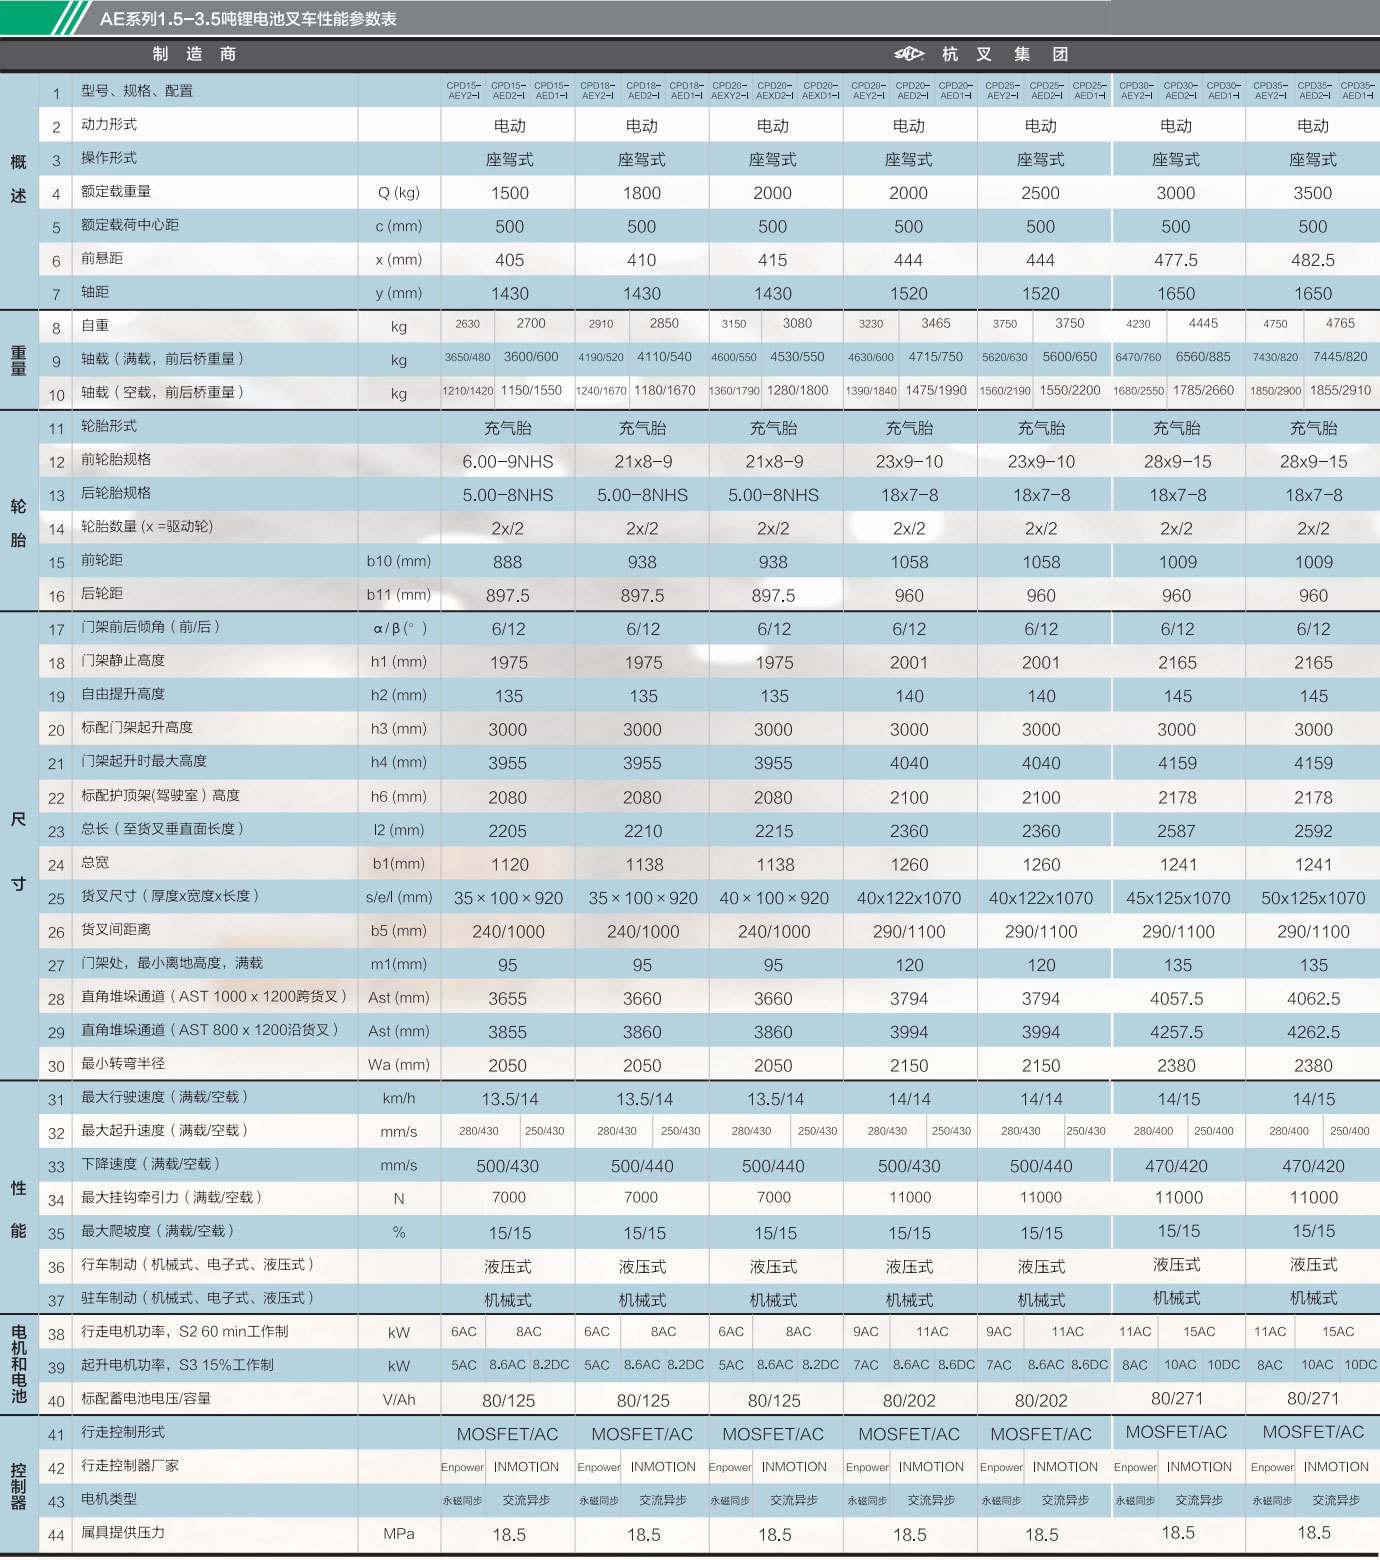1380x1560 pixels.
Task: Click the section label 电机和电池
Action: [x=18, y=1364]
